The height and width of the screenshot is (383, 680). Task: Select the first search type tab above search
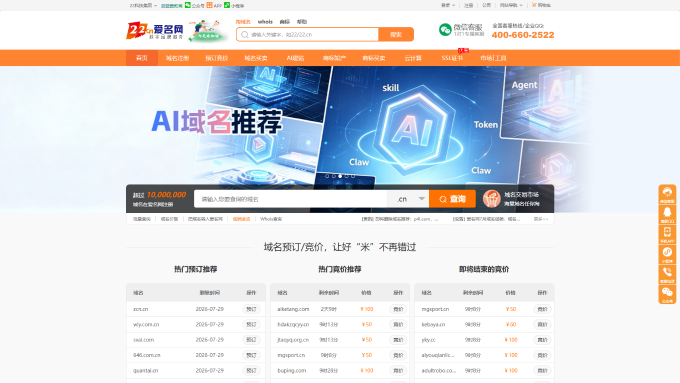pyautogui.click(x=243, y=22)
